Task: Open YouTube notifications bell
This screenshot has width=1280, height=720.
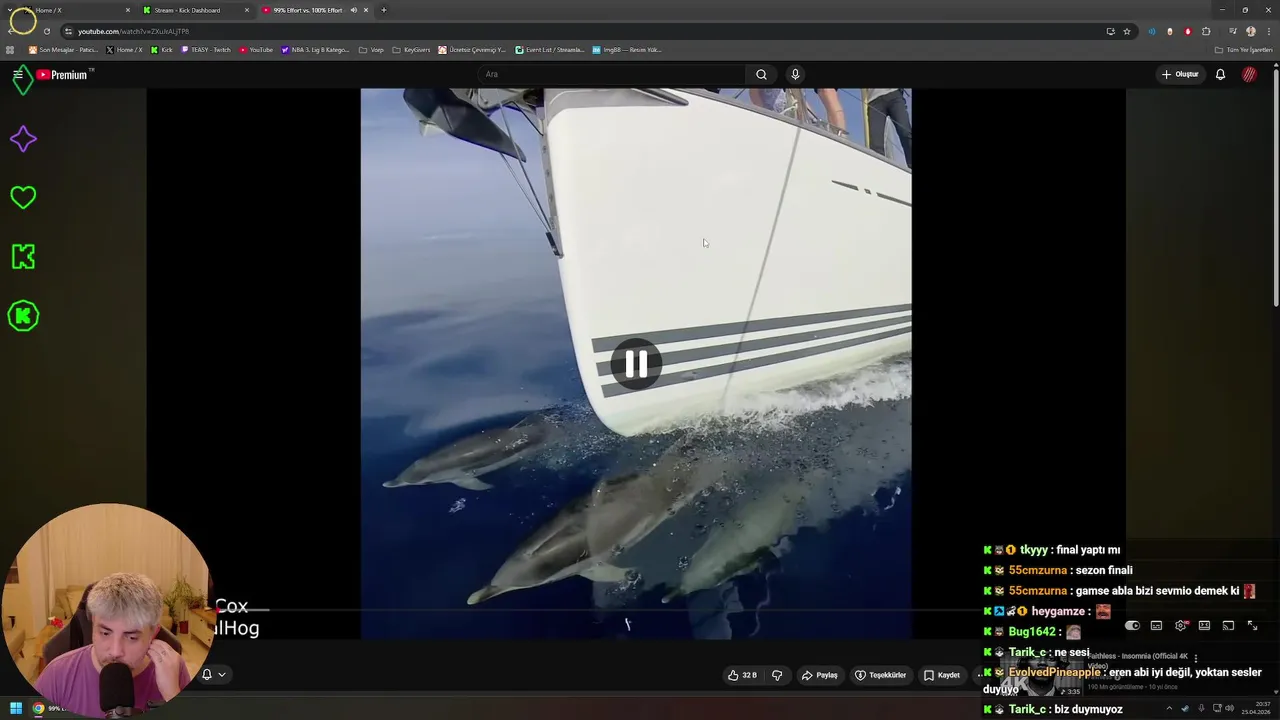Action: pyautogui.click(x=1220, y=74)
